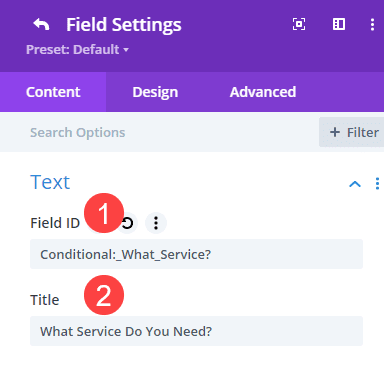Open the Preset: Default dropdown
Screen dimensions: 384x367
tap(77, 50)
